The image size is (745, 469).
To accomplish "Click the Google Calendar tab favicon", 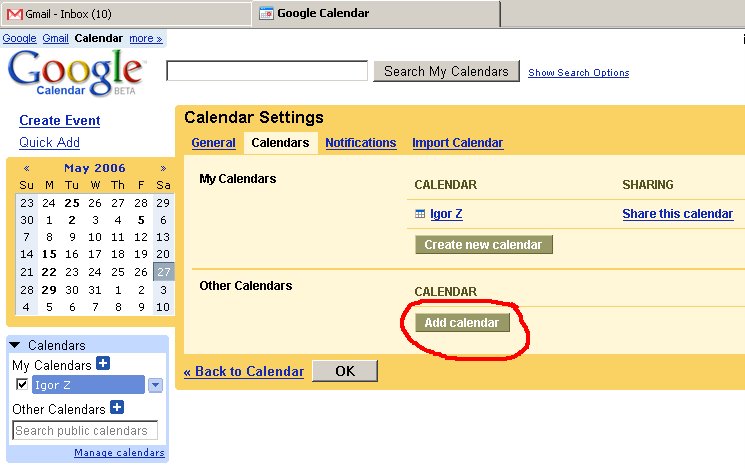I will pos(266,13).
